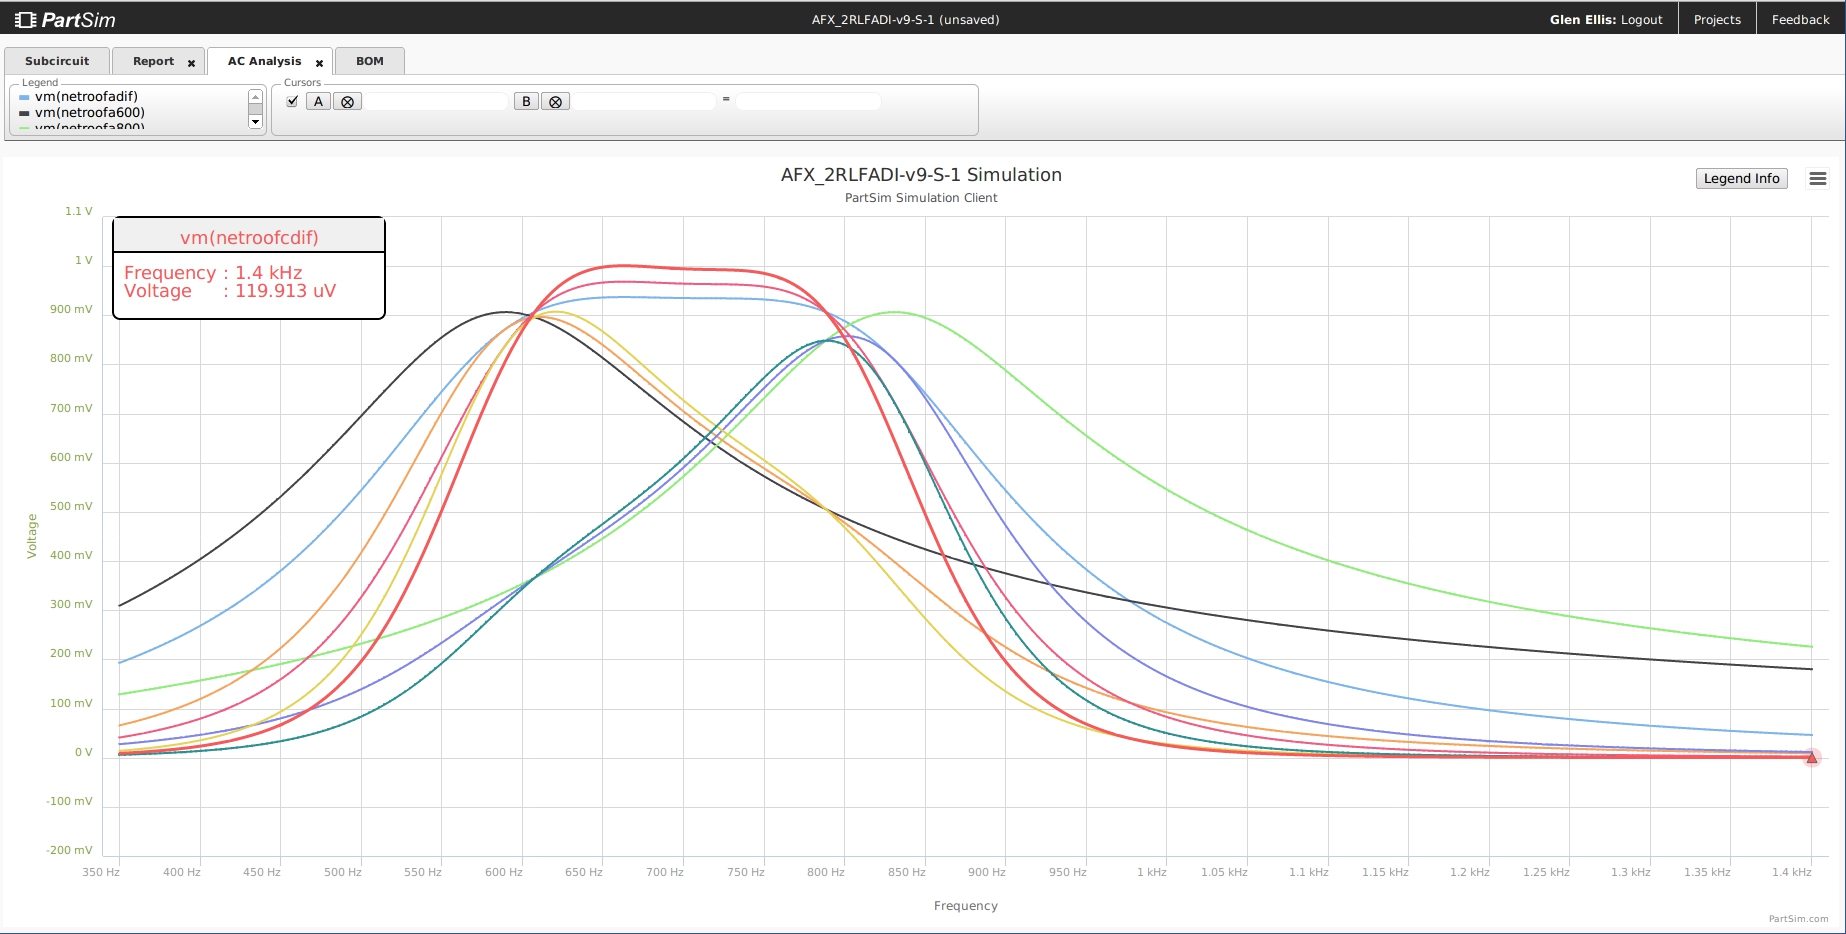Screen dimensions: 1846x934
Task: Click the PartSim logo
Action: tap(65, 19)
